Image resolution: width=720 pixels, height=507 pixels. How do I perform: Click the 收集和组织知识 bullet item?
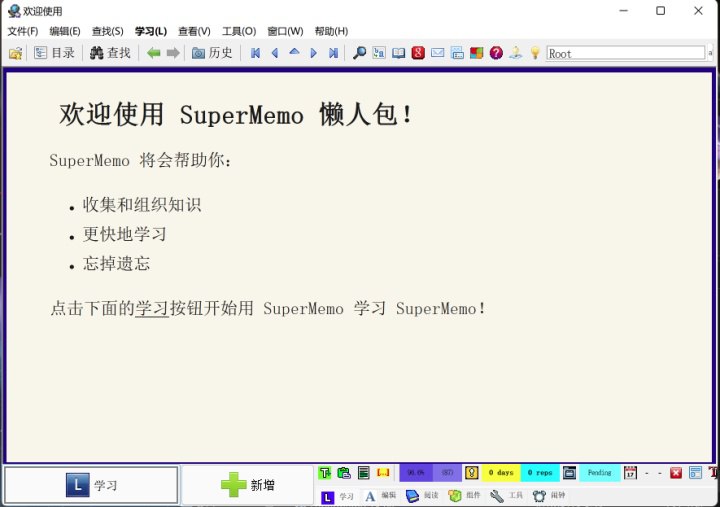click(x=142, y=205)
